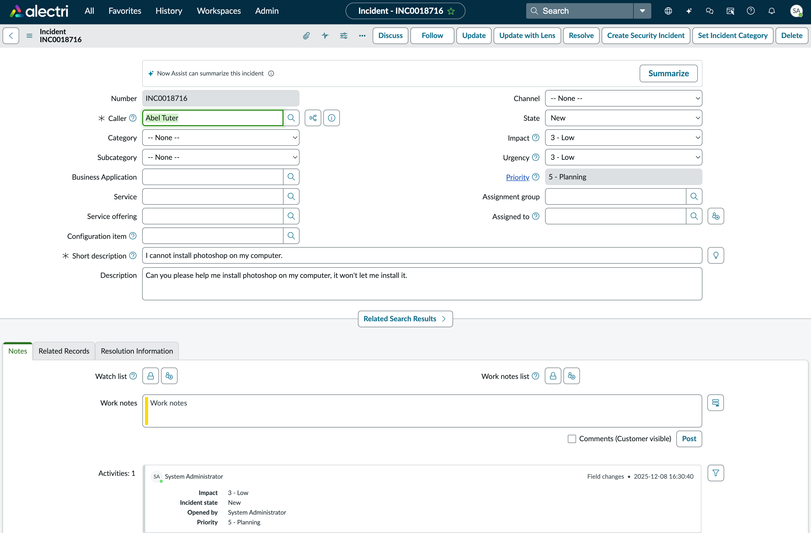The image size is (811, 533).
Task: Open the Urgency dropdown
Action: 623,157
